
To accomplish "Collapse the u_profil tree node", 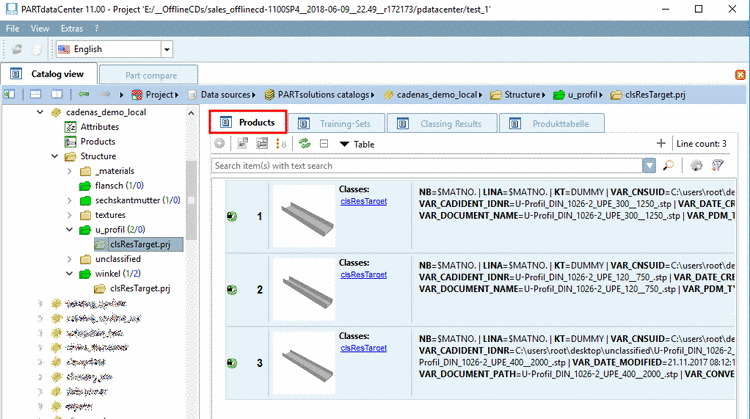I will [69, 230].
